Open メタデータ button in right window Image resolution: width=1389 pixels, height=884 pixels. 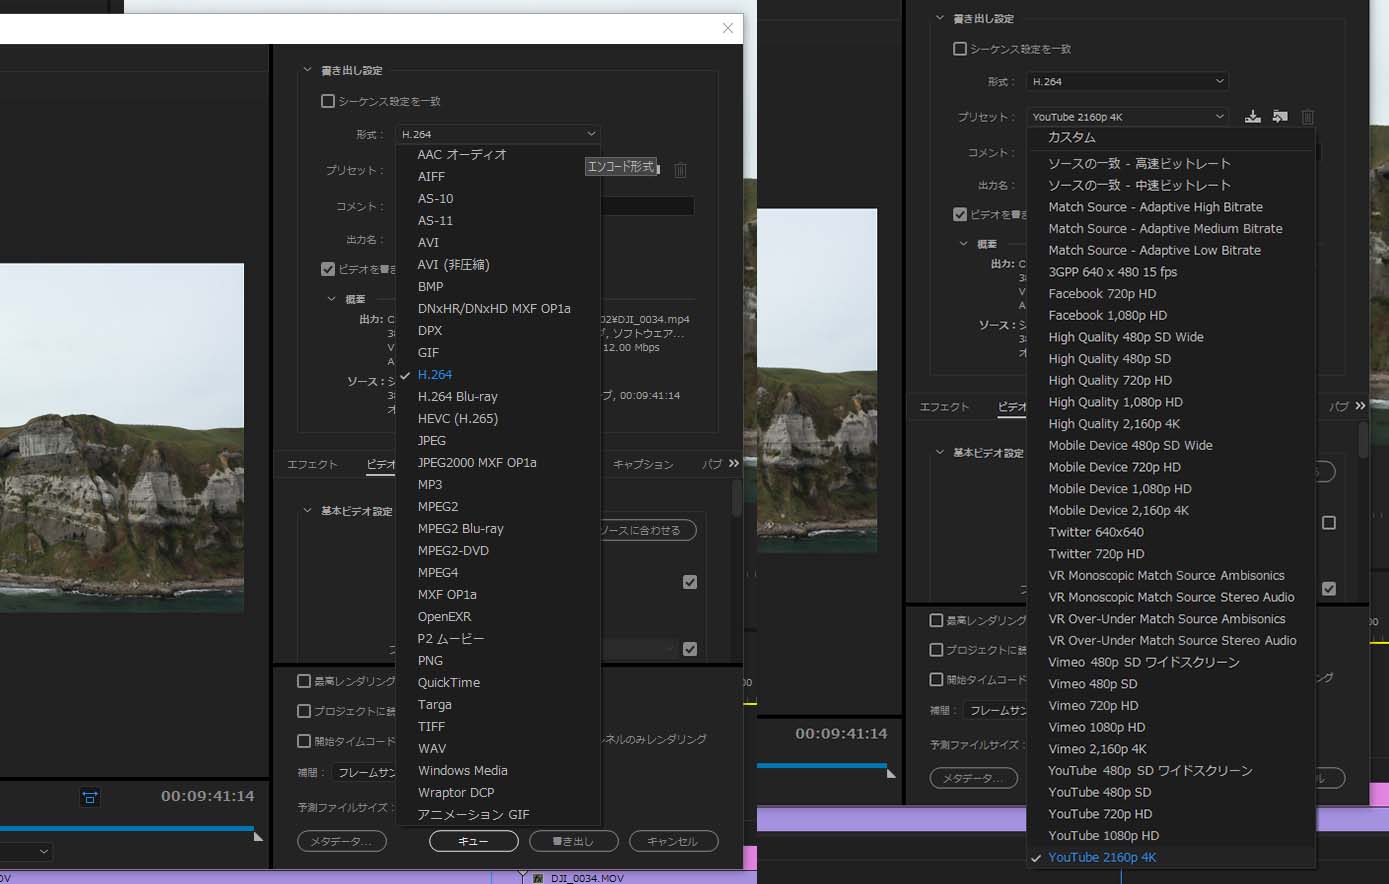point(974,778)
